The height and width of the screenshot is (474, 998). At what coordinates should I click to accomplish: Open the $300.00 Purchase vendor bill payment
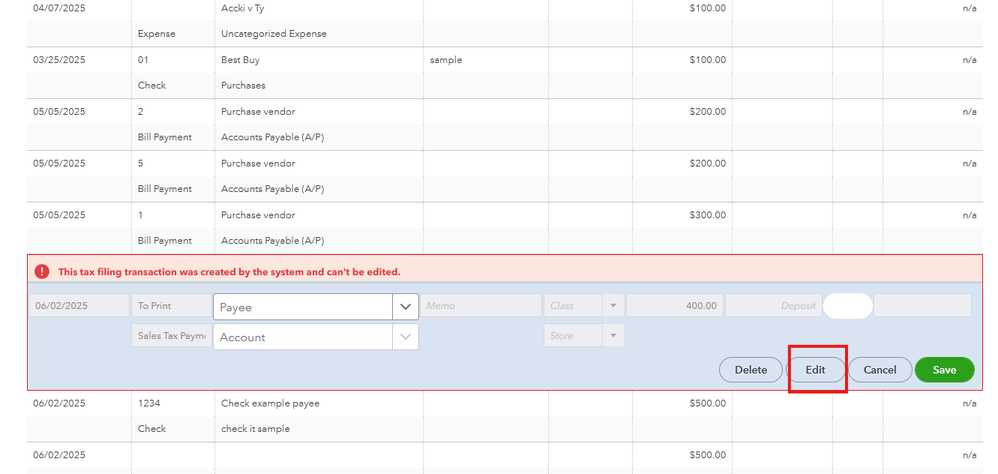point(258,215)
